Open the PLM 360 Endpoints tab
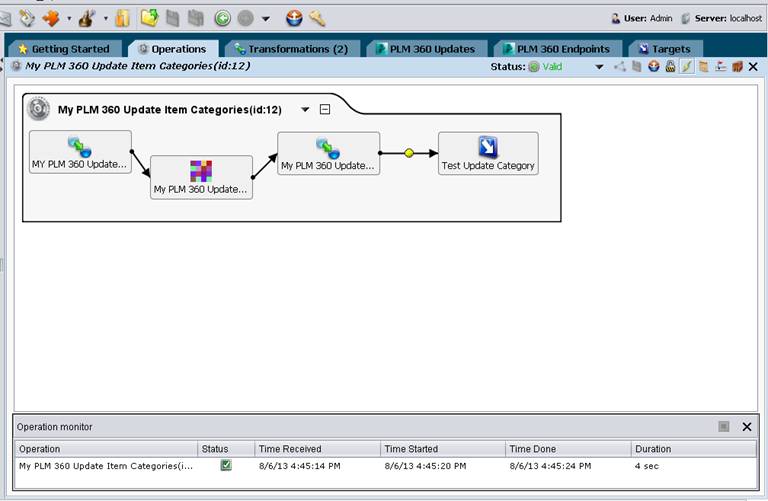The image size is (768, 501). [557, 49]
